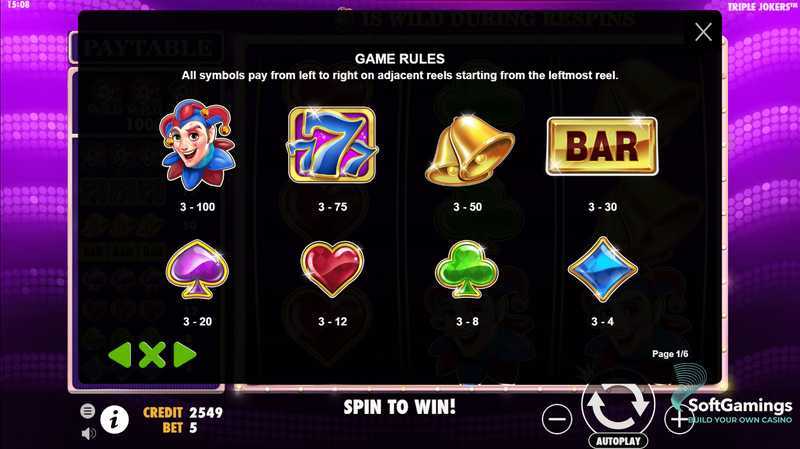Click the Page 1/6 indicator
Viewport: 800px width, 449px height.
670,354
